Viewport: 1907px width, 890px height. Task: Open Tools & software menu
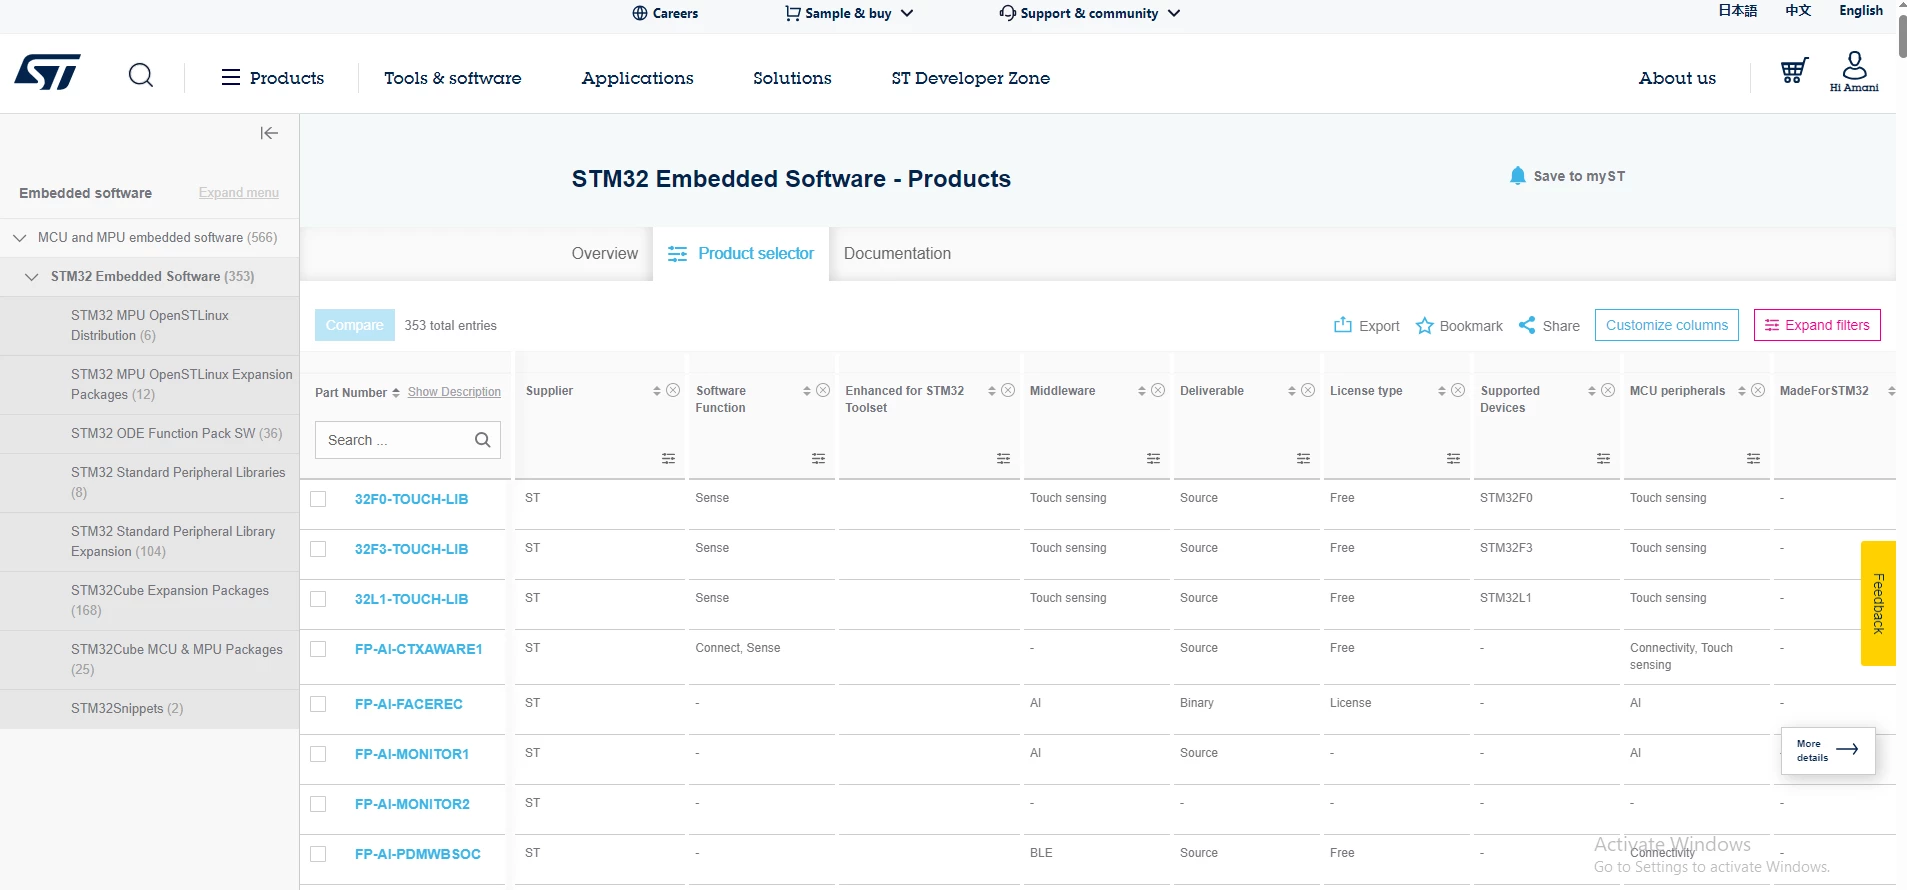[x=453, y=78]
